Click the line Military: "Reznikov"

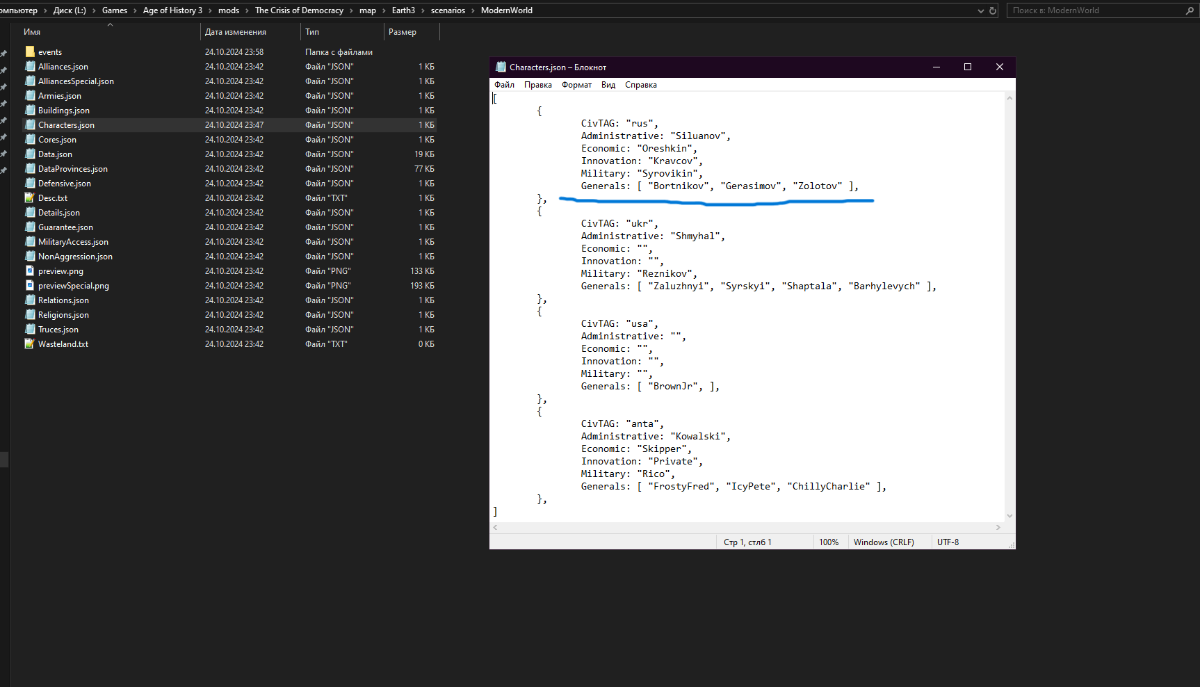(x=640, y=273)
